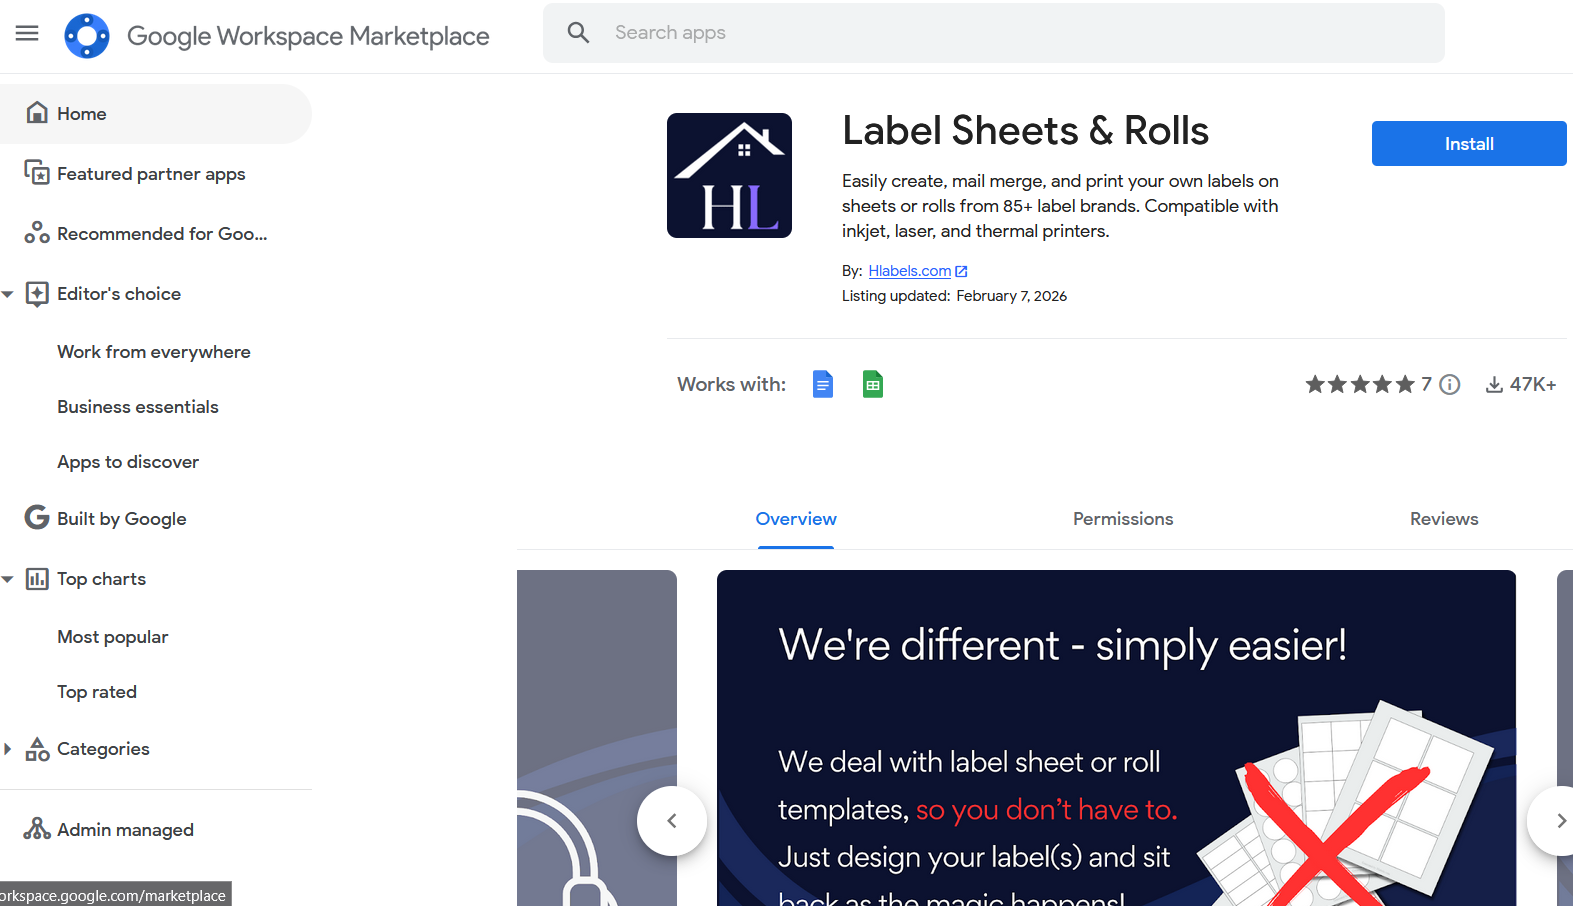Screen dimensions: 1573x906
Task: Click the download count icon
Action: (1494, 385)
